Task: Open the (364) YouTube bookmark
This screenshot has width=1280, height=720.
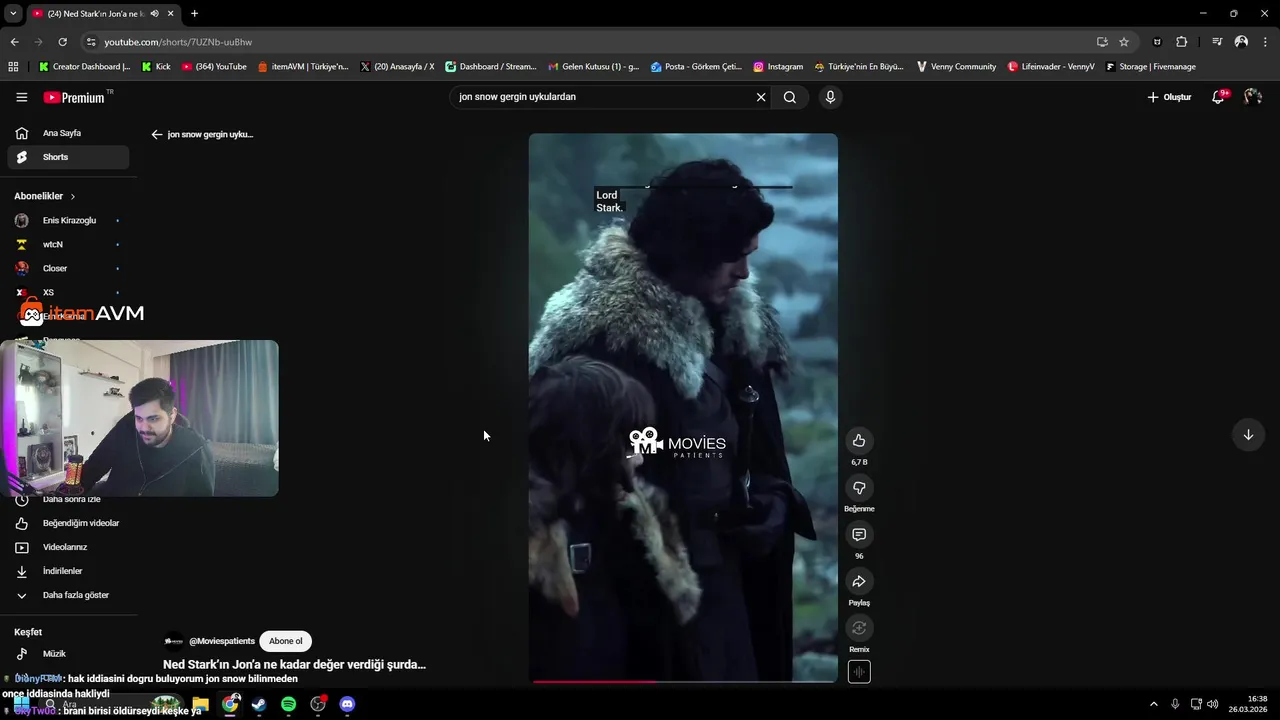Action: coord(214,67)
